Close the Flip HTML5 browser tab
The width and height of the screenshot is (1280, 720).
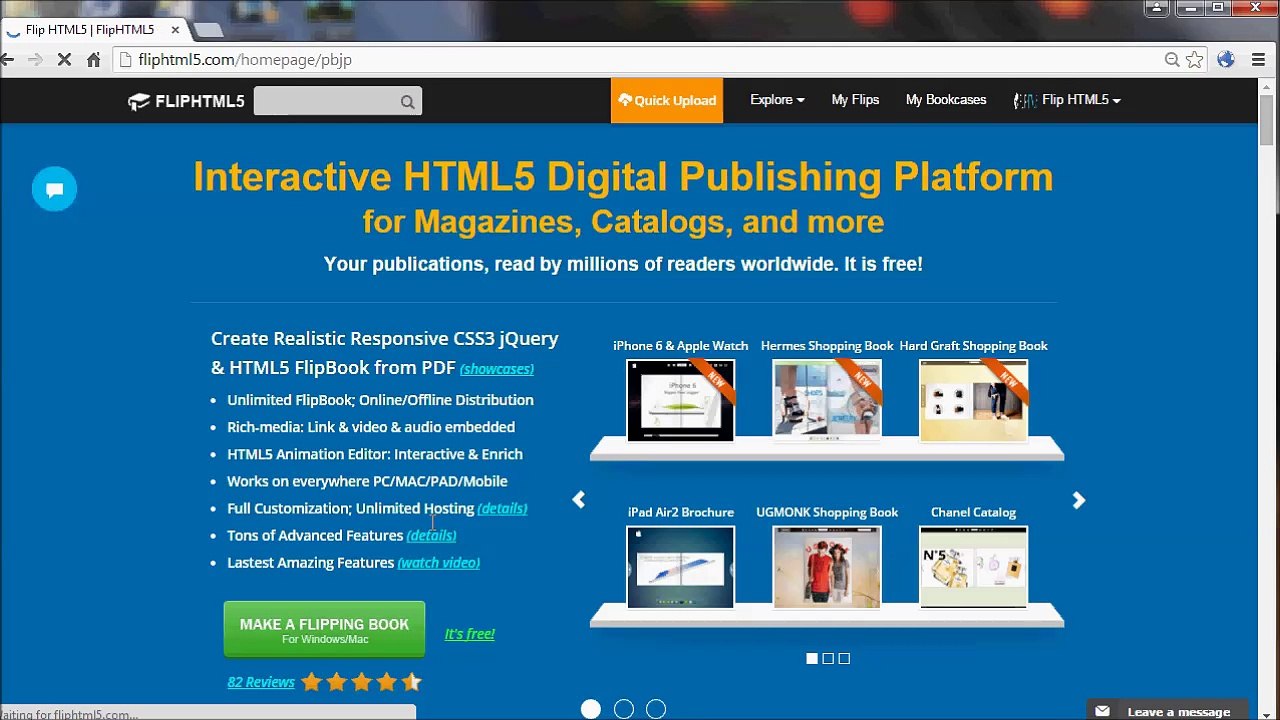coord(175,30)
